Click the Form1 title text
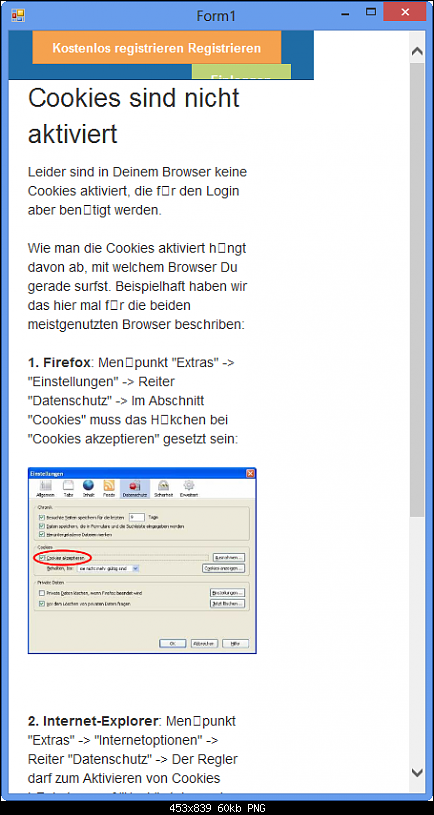The image size is (434, 815). click(216, 16)
